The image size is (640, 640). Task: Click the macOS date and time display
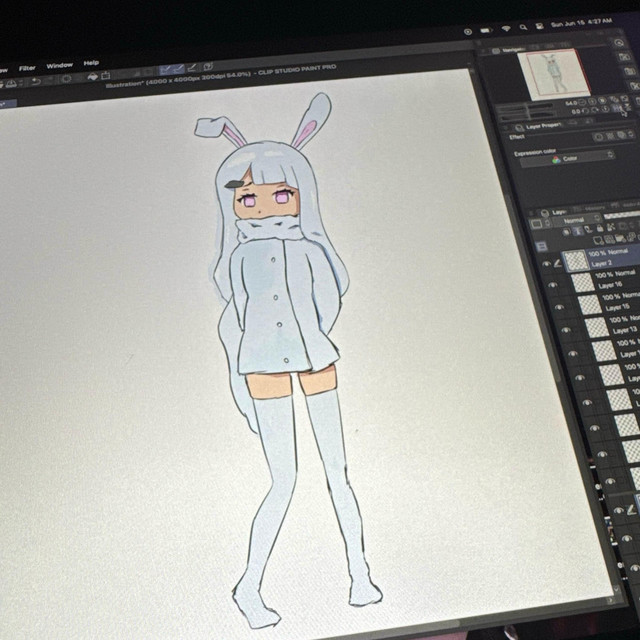click(x=581, y=22)
